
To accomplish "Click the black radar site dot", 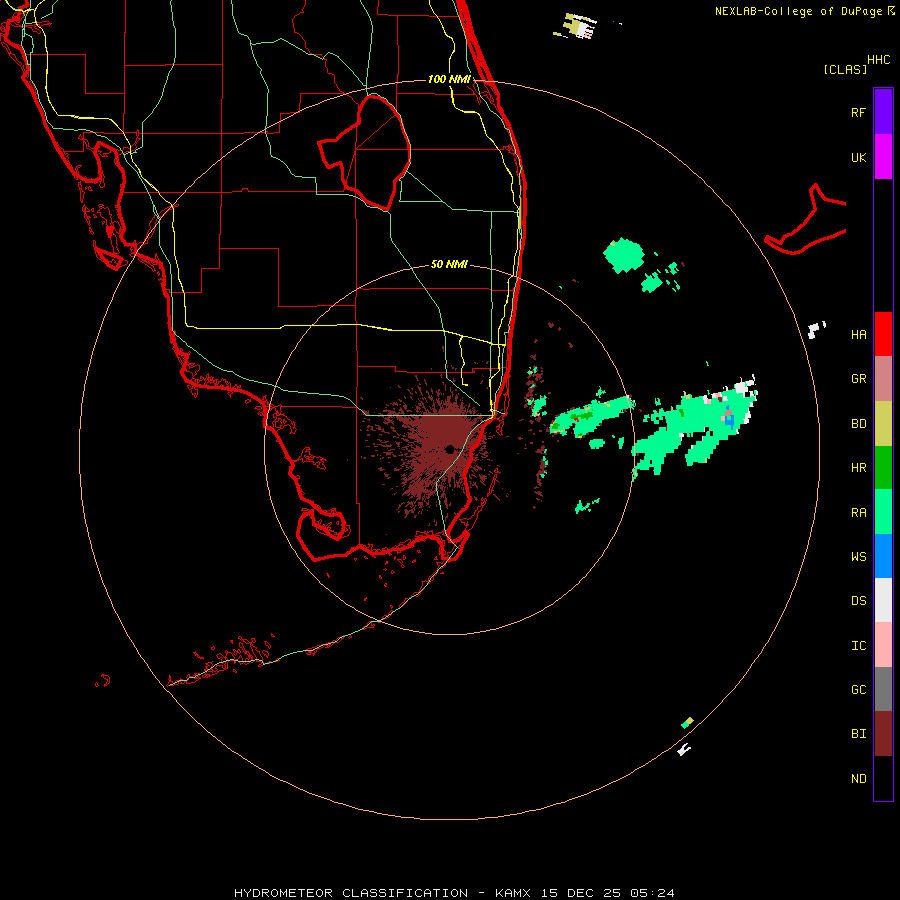I will 450,449.
